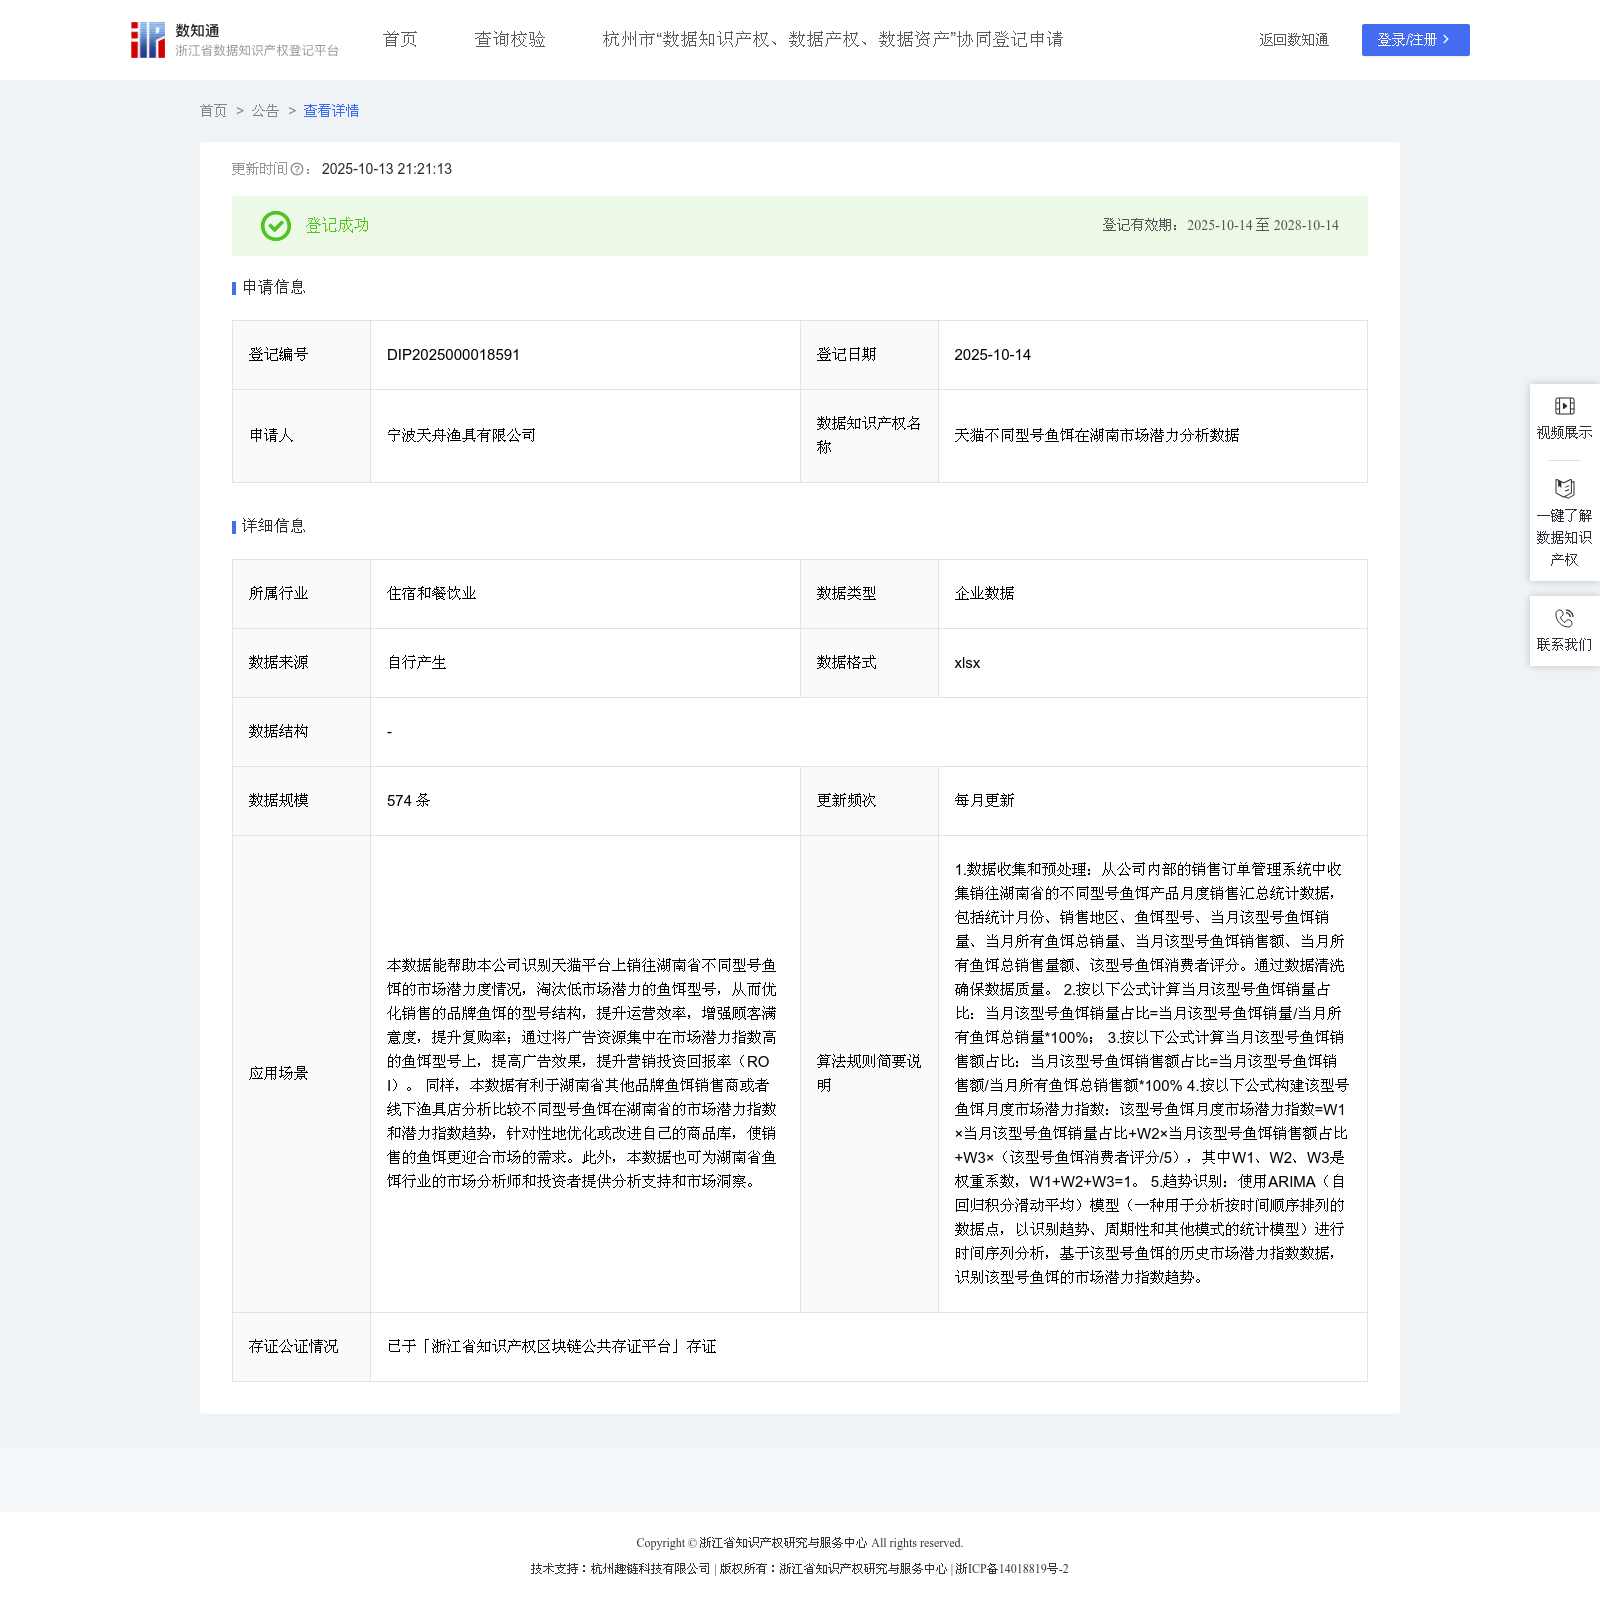The width and height of the screenshot is (1600, 1600).
Task: Click the 联系我们 phone icon
Action: click(x=1564, y=618)
